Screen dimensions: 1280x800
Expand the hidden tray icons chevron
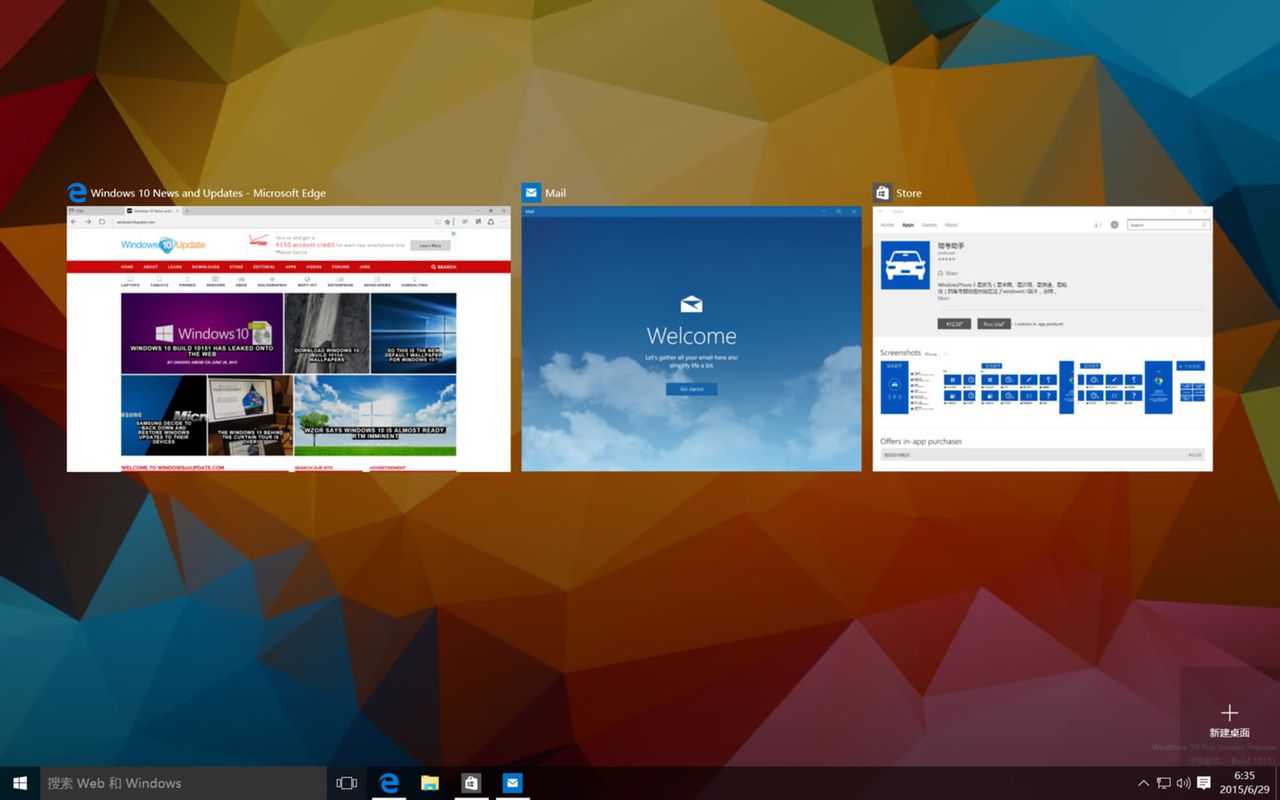pyautogui.click(x=1143, y=783)
